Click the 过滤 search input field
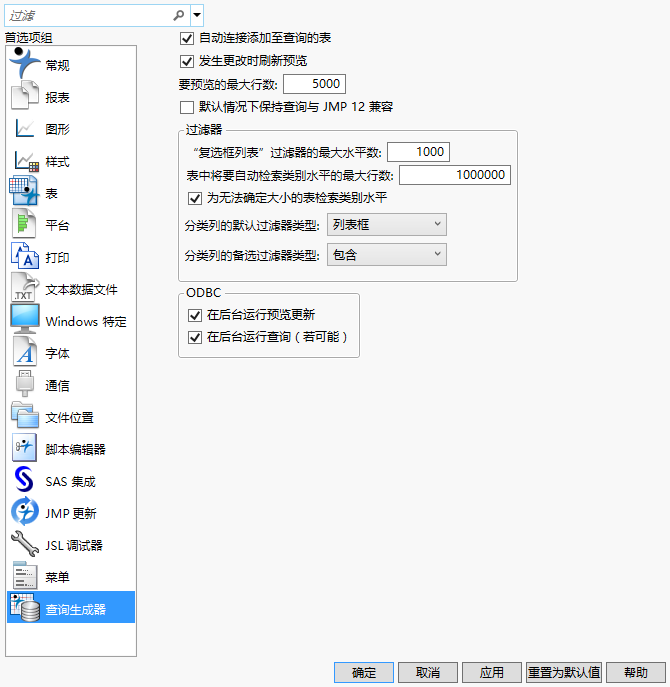The image size is (670, 687). point(90,16)
